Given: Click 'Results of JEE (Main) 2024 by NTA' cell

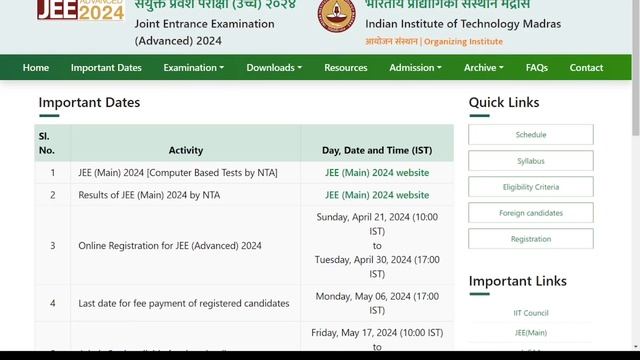Looking at the screenshot, I should (x=186, y=195).
